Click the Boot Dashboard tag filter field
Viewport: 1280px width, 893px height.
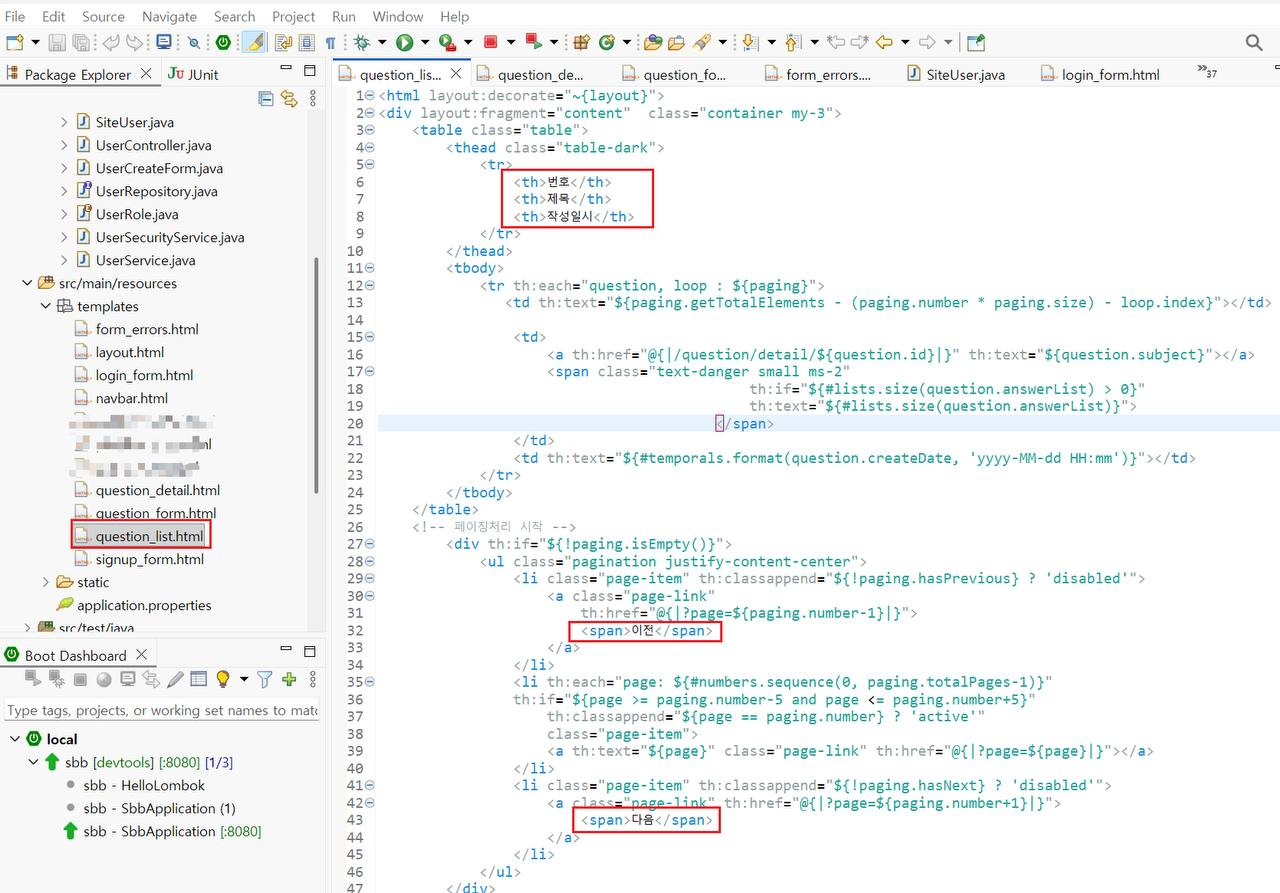click(161, 710)
